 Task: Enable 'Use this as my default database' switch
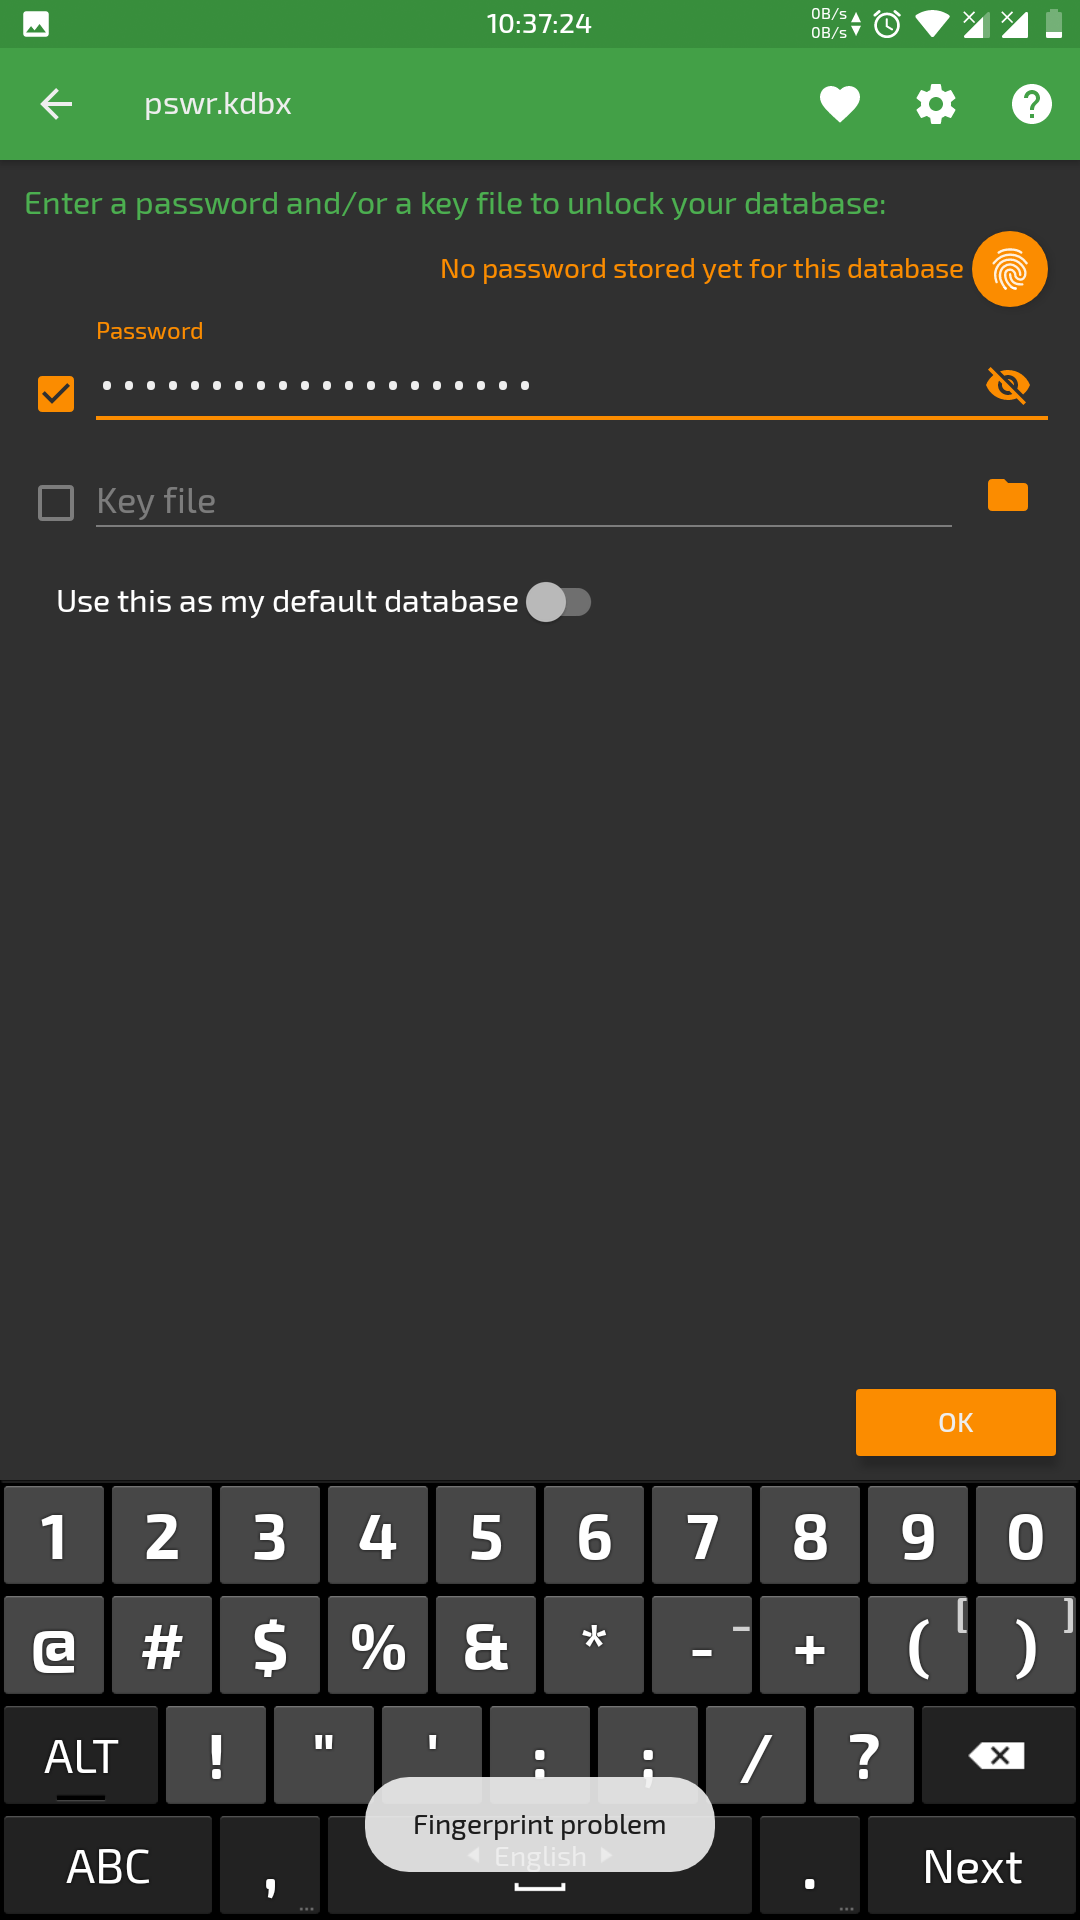coord(560,602)
